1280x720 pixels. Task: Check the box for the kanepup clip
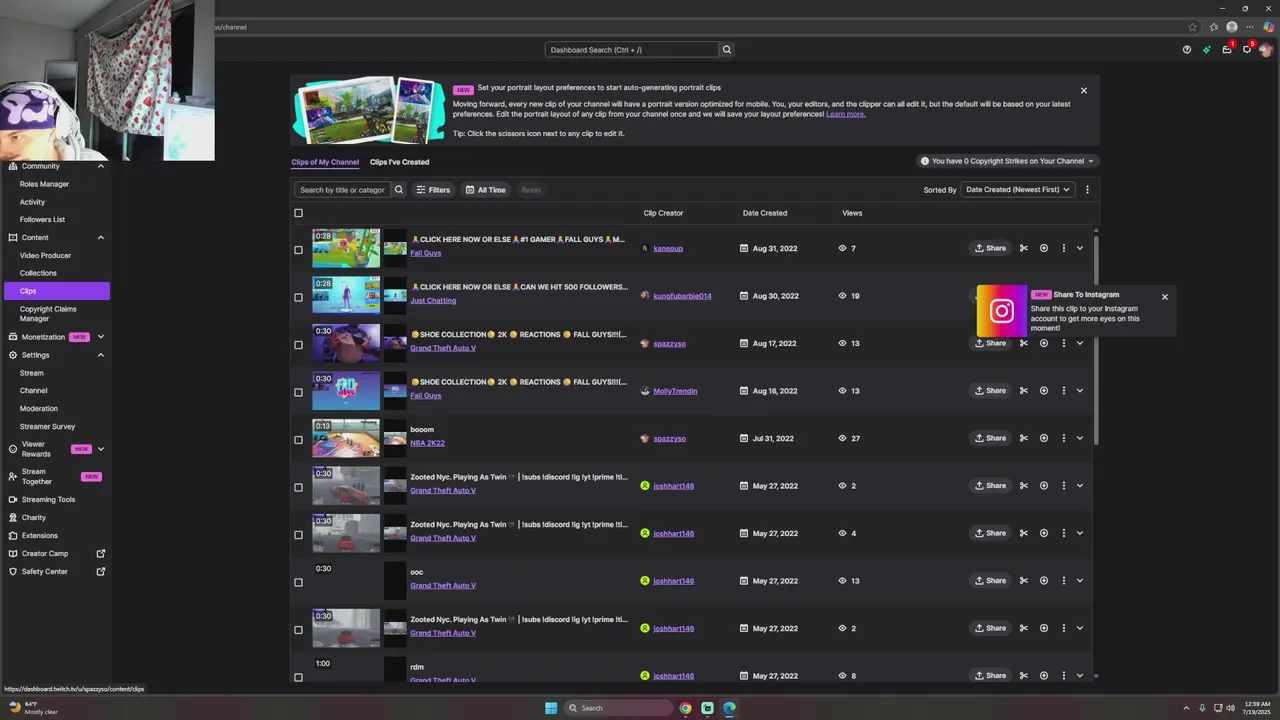point(298,250)
